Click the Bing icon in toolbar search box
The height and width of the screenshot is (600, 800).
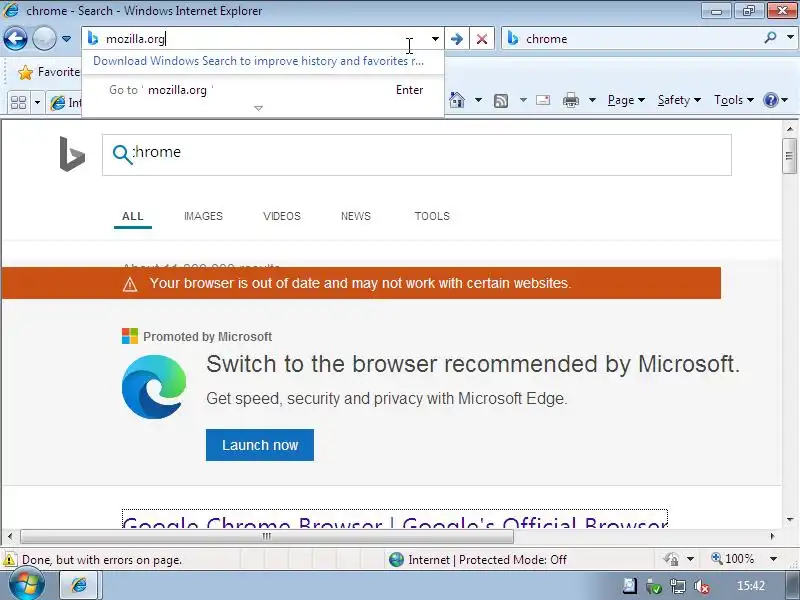click(513, 39)
